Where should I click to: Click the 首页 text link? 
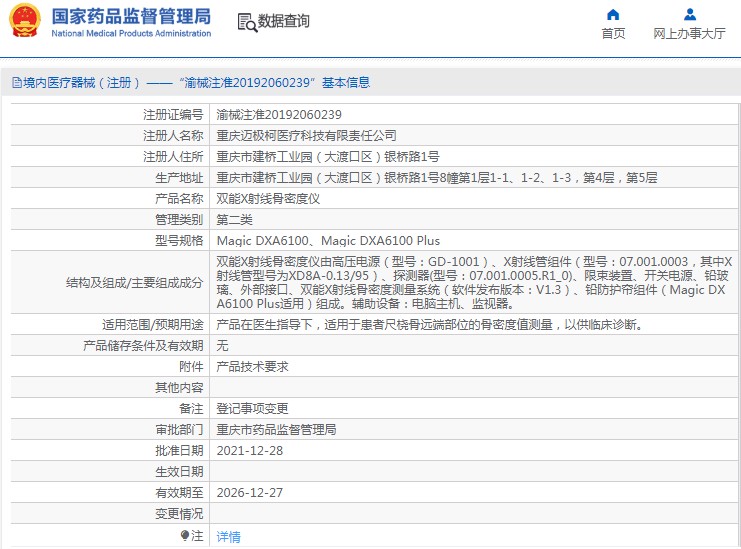pyautogui.click(x=613, y=34)
